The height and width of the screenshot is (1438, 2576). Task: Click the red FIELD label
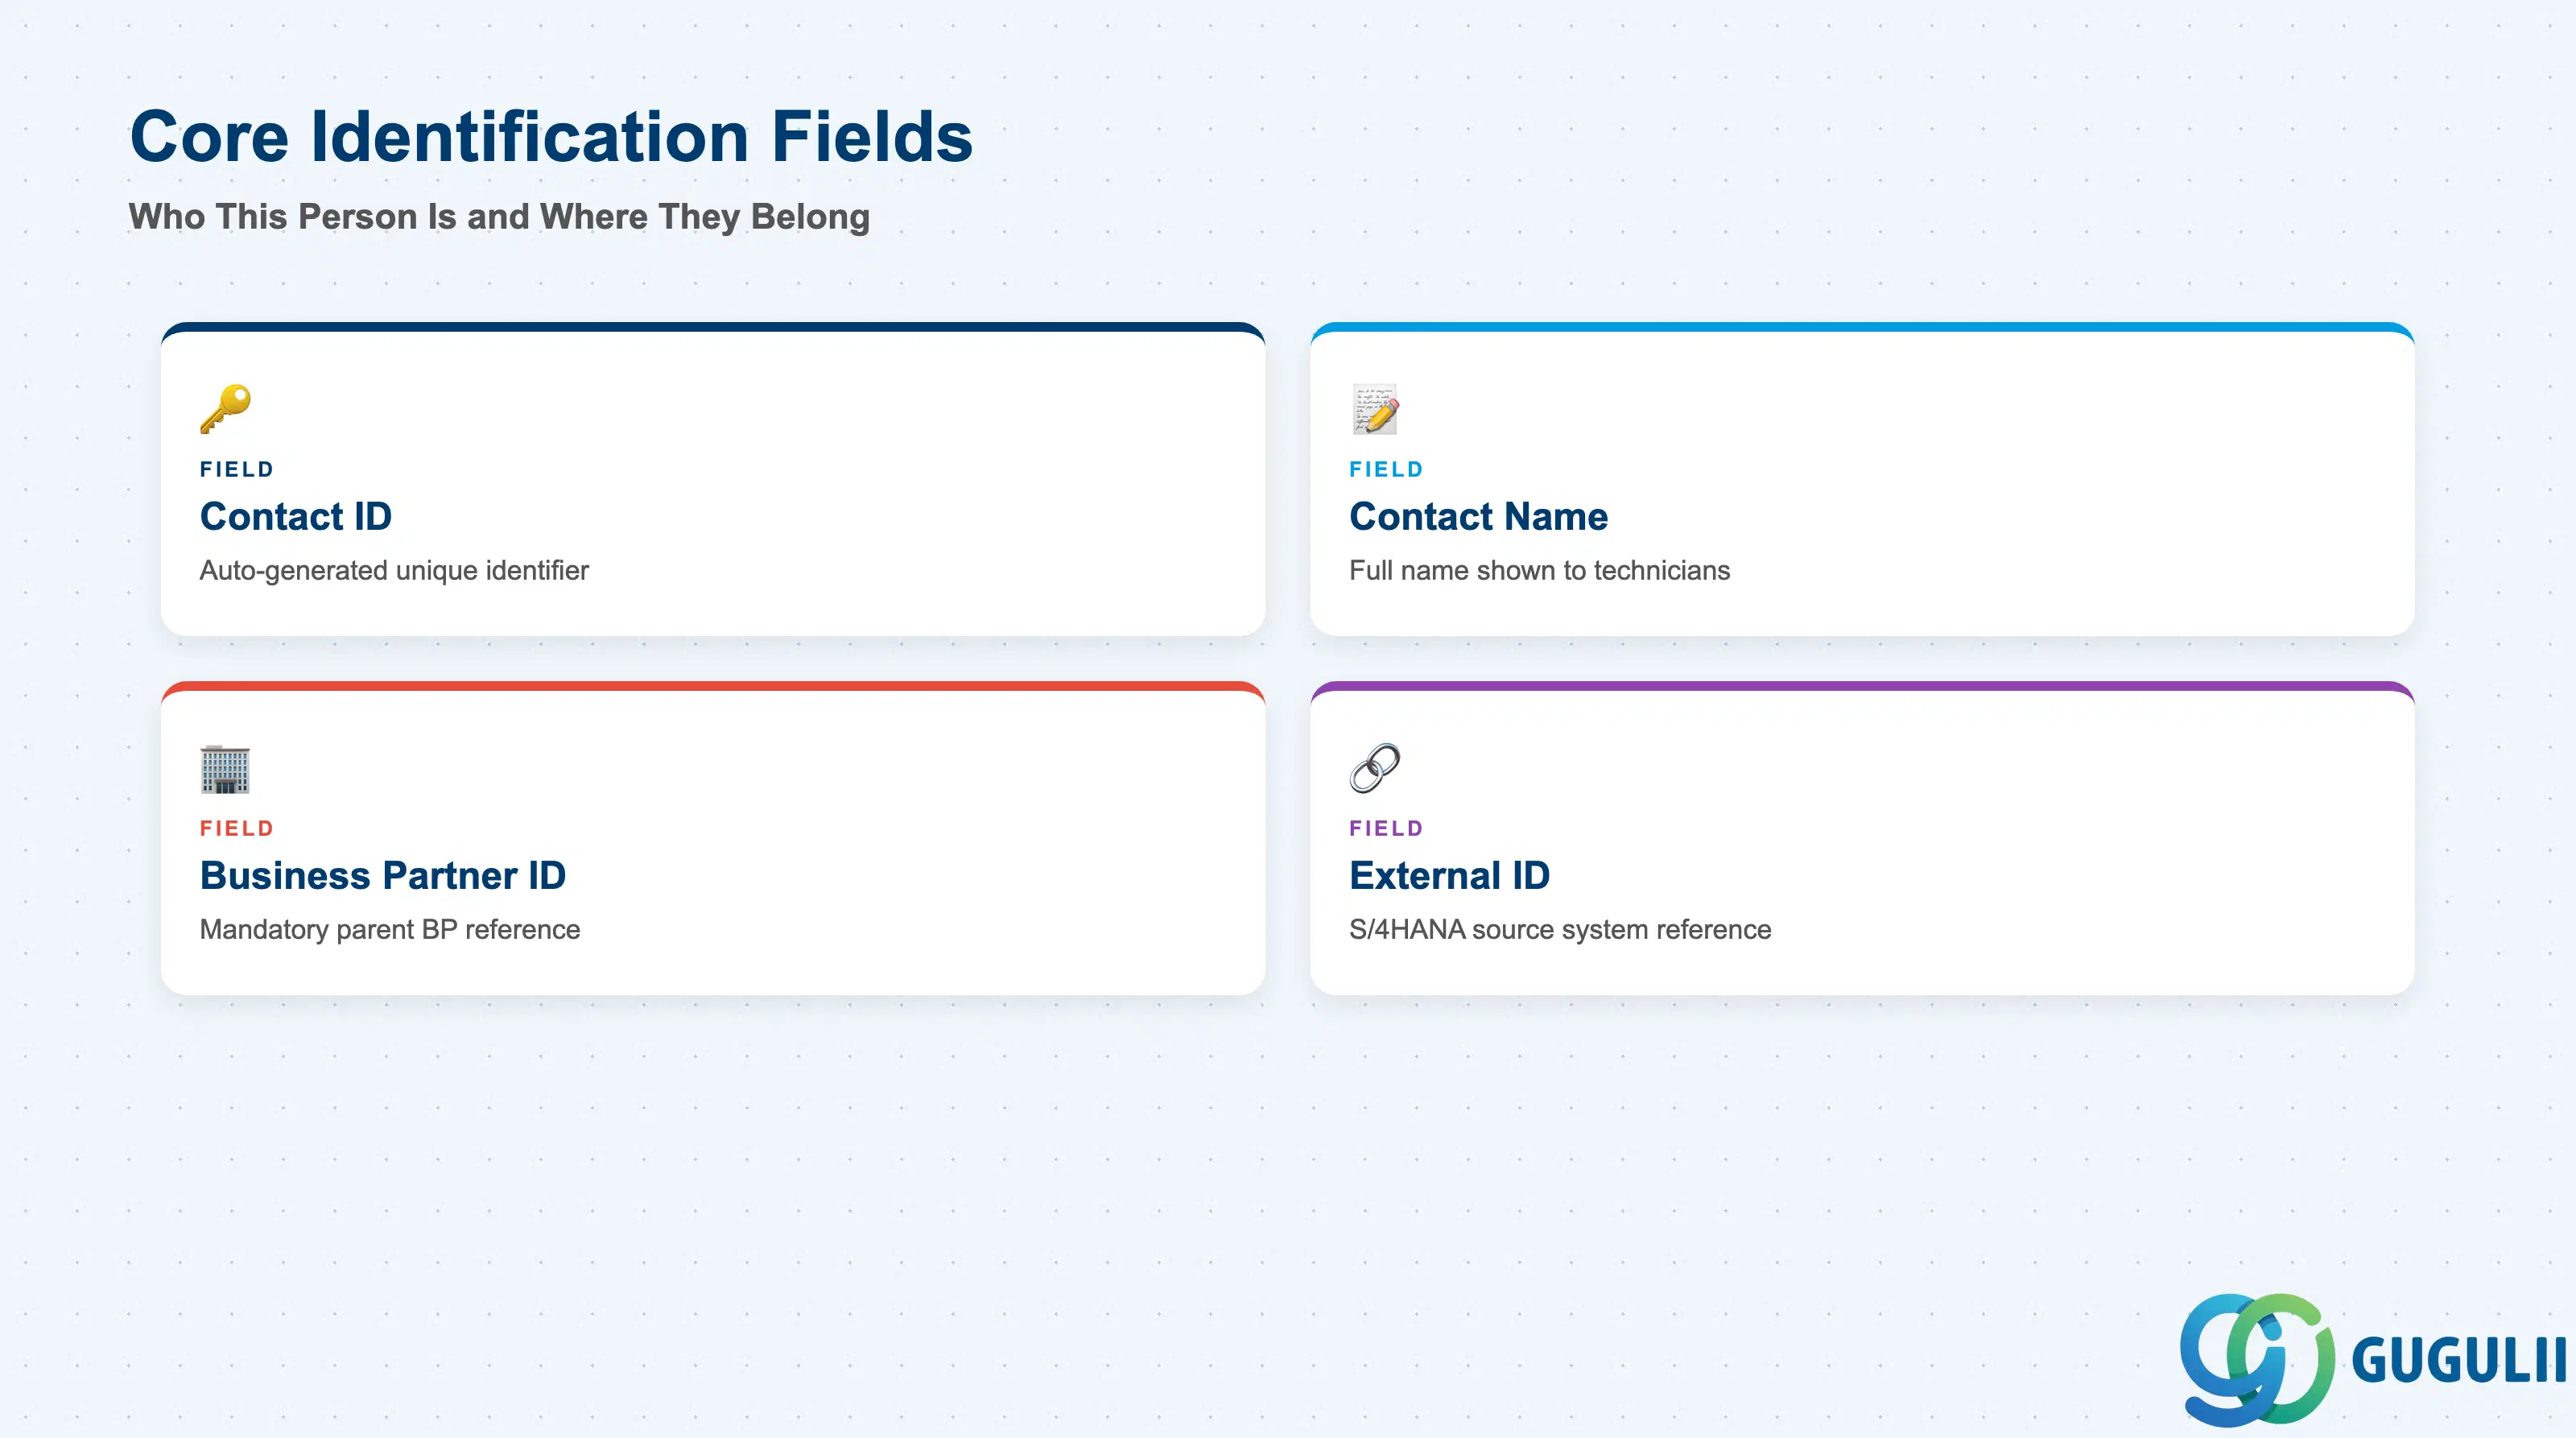237,829
